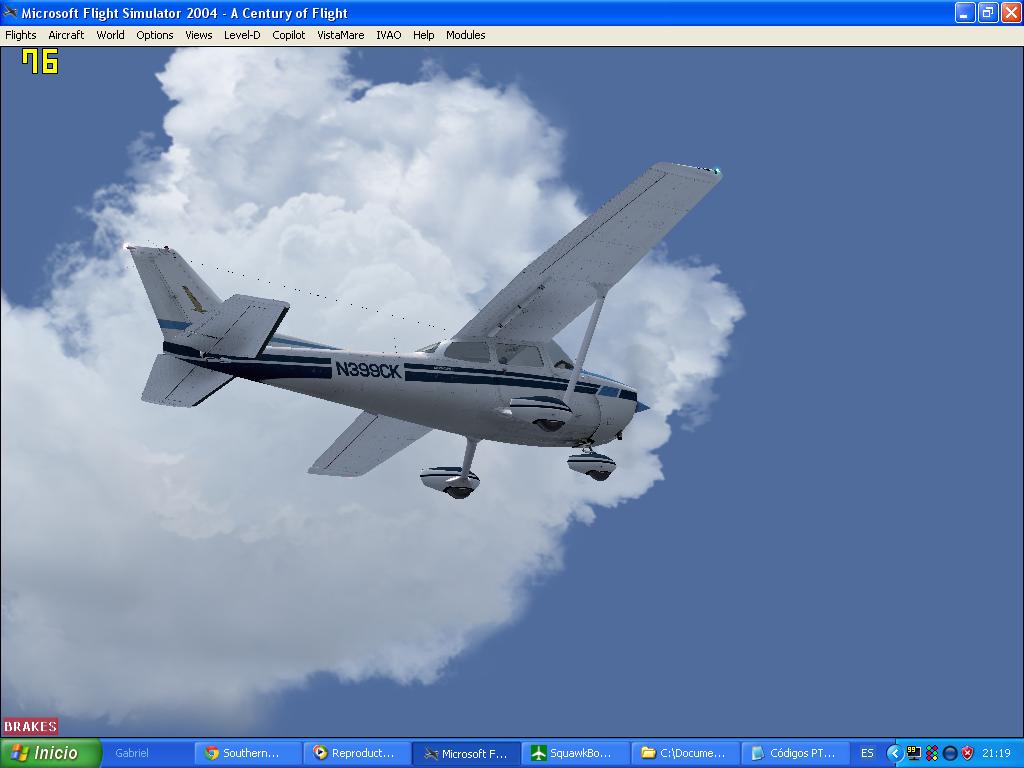Viewport: 1024px width, 768px height.
Task: Open the Views menu
Action: click(199, 35)
